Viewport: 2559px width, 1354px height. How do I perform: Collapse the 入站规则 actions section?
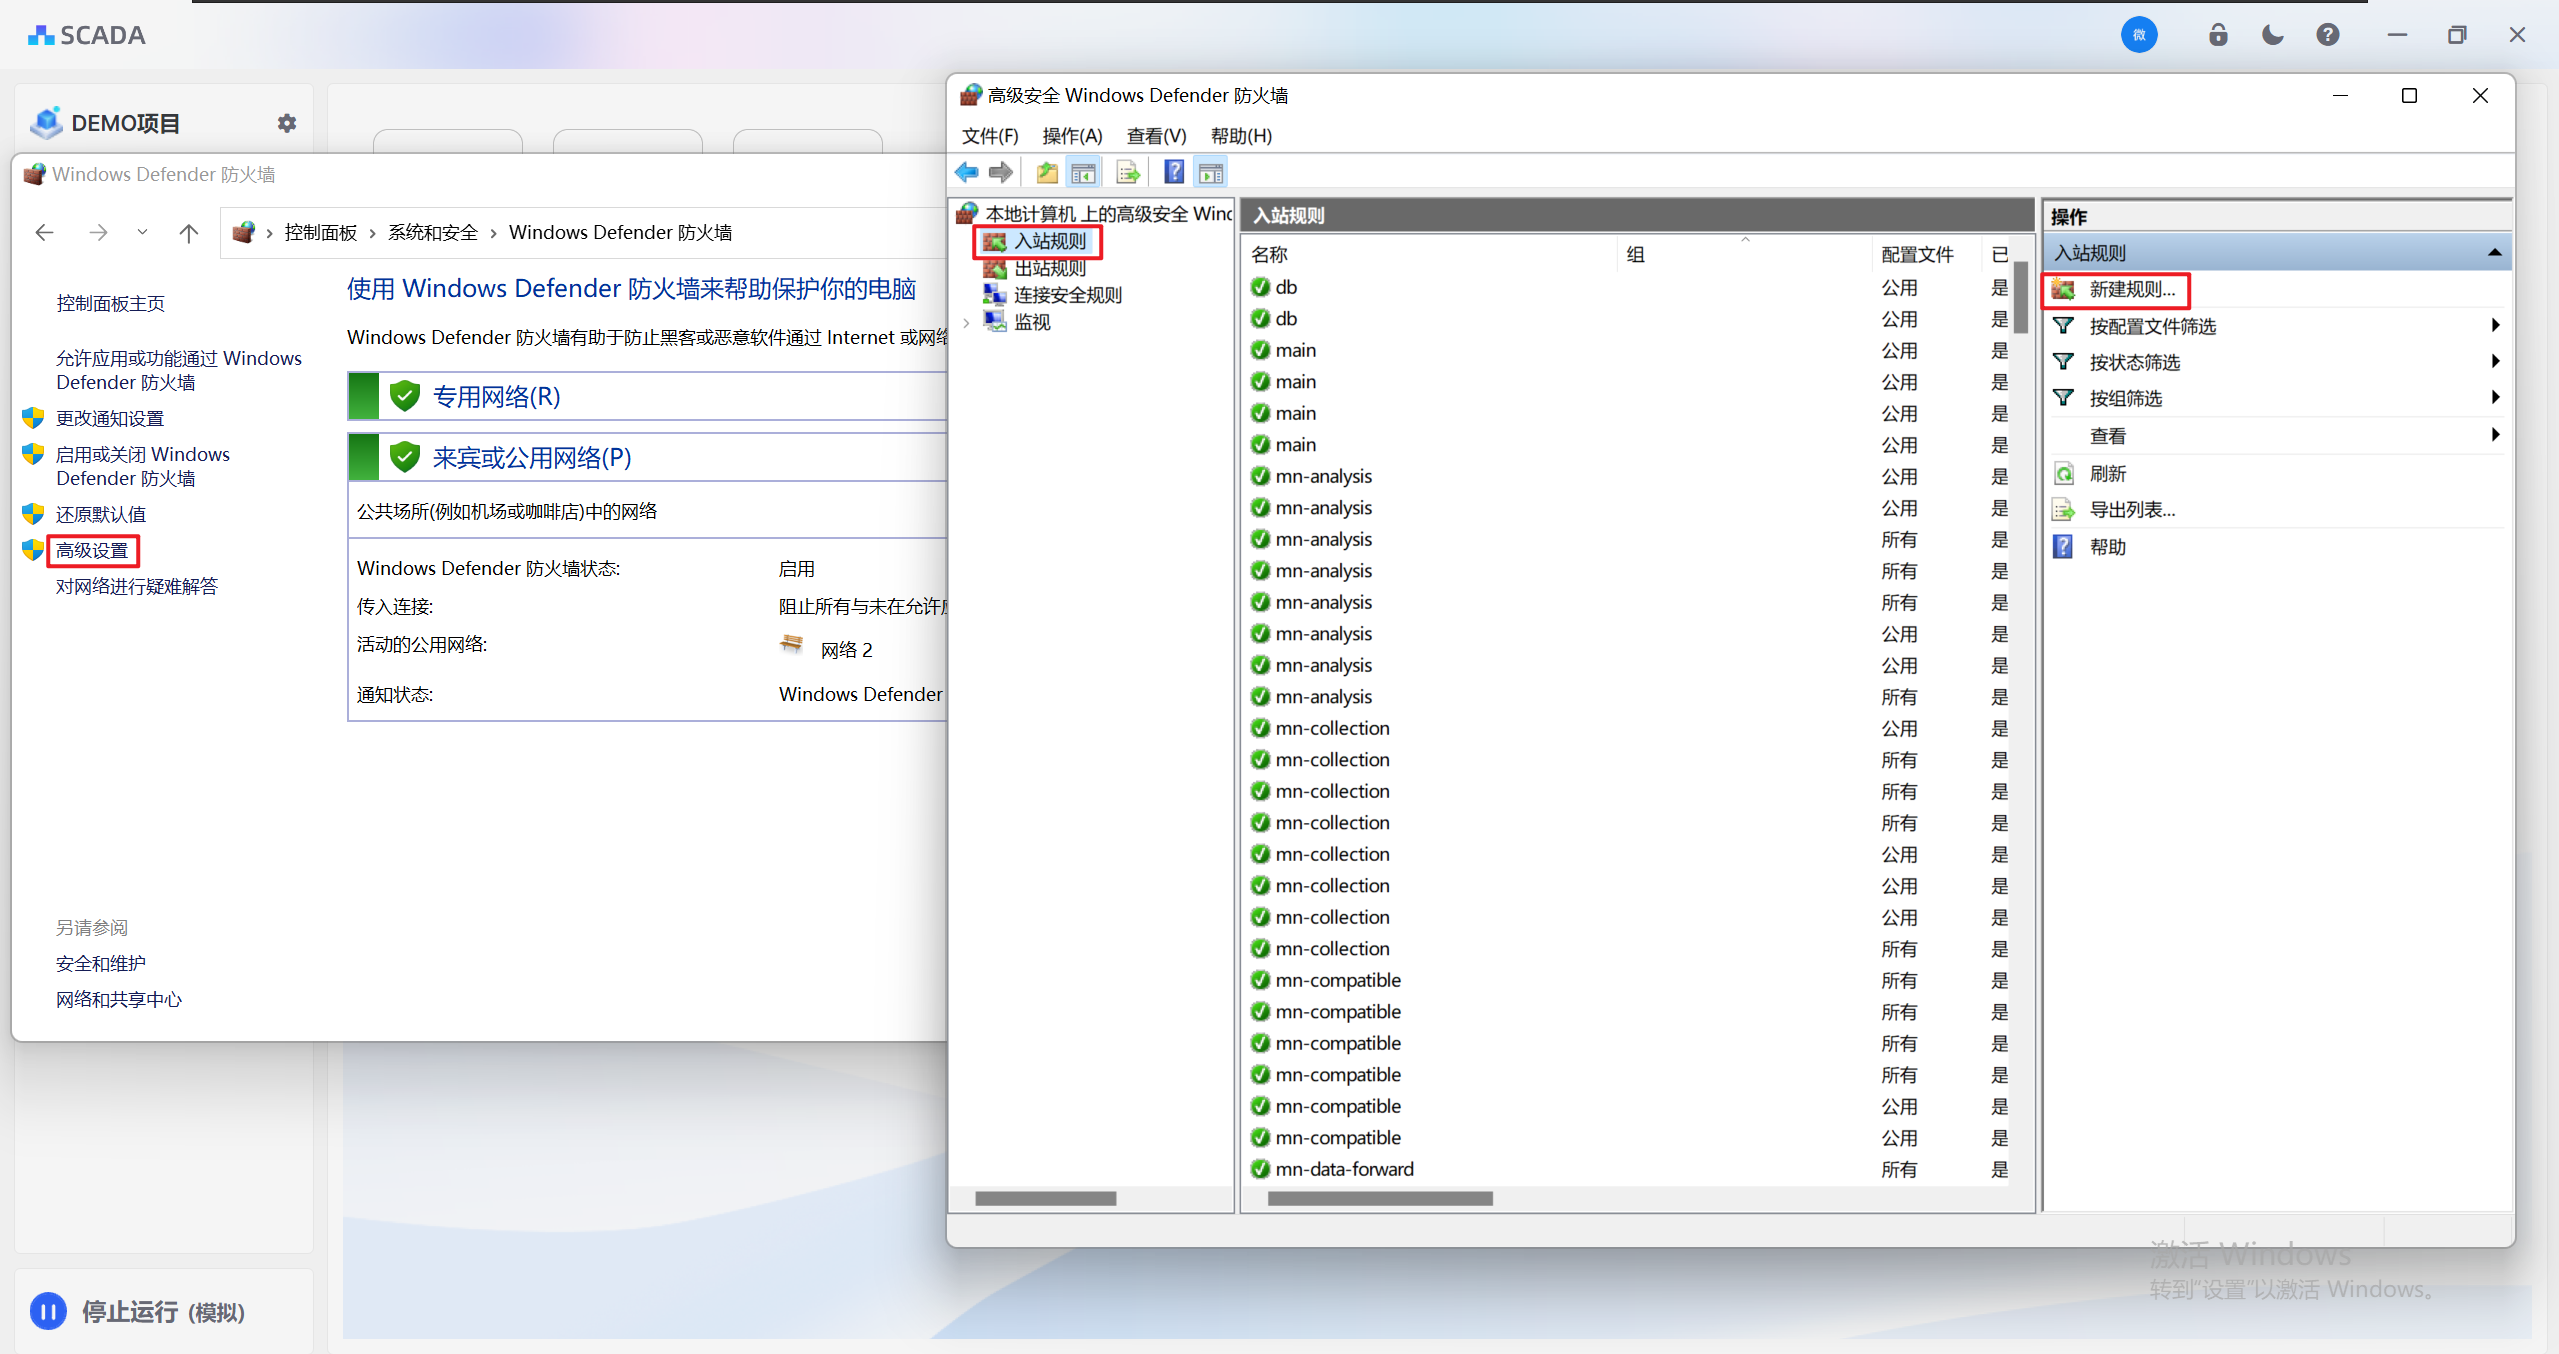pyautogui.click(x=2494, y=253)
